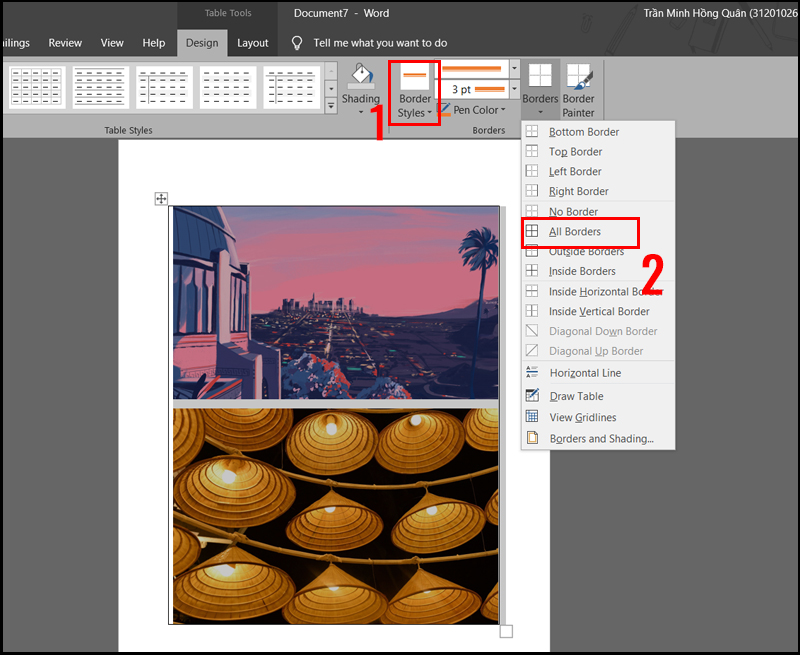
Task: Click the table resize handle at bottom corner
Action: [506, 632]
